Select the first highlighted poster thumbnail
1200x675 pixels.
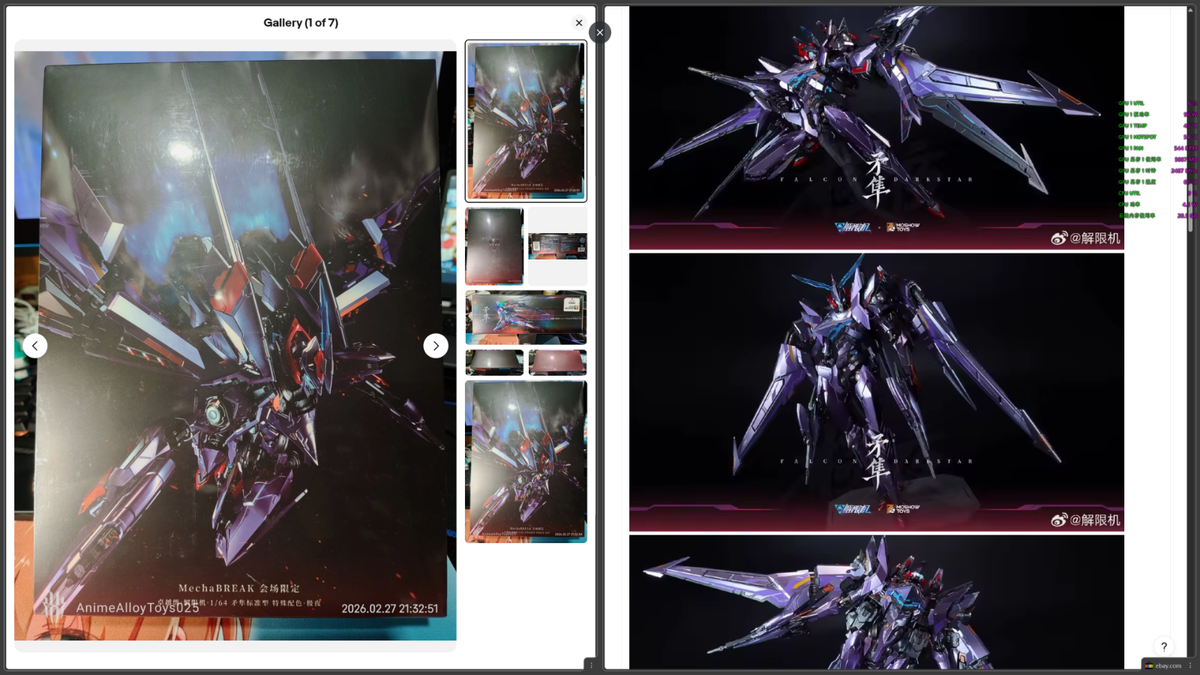tap(526, 121)
